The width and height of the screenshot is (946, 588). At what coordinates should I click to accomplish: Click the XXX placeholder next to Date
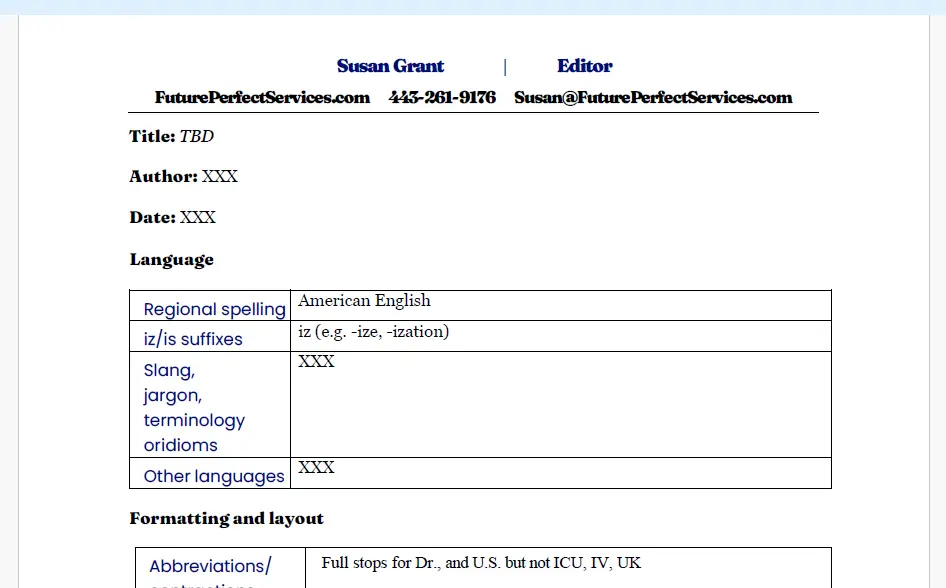click(198, 218)
